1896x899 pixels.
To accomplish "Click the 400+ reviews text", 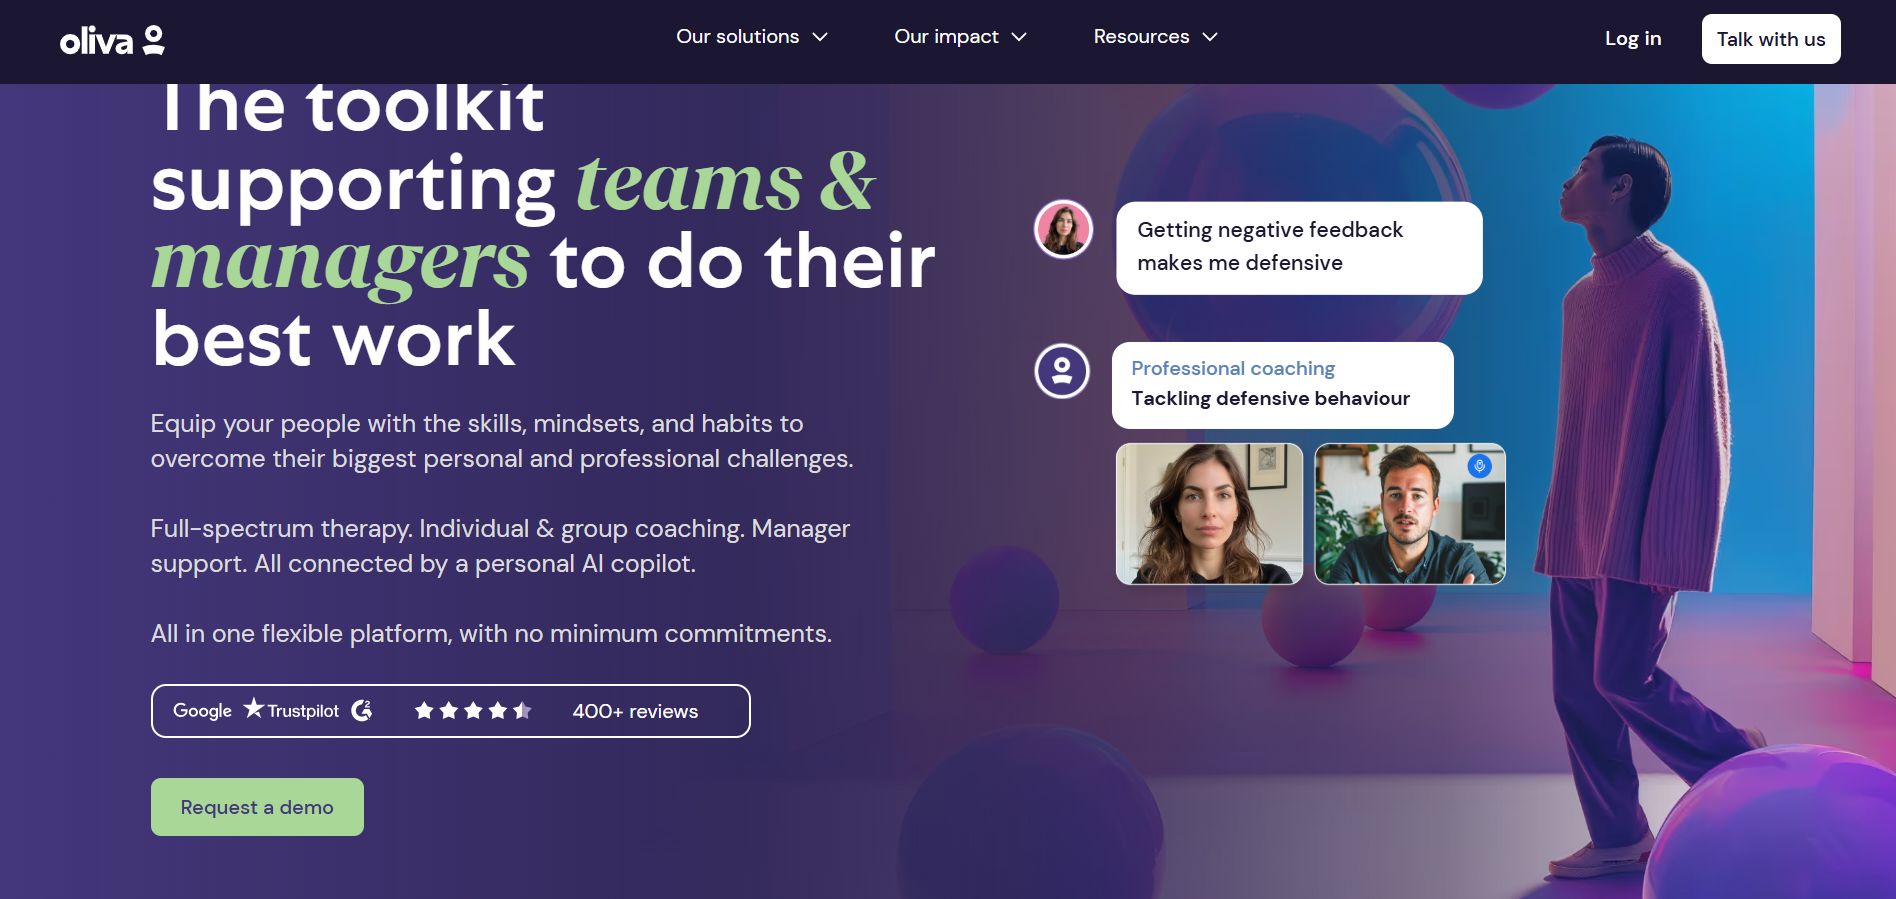I will tap(635, 711).
